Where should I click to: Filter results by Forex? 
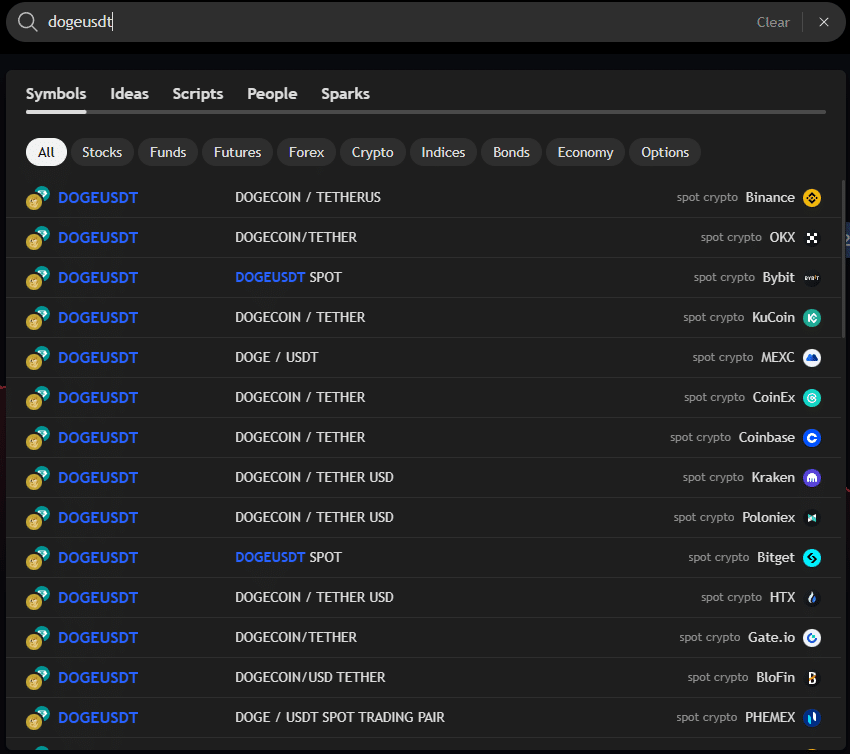(306, 152)
